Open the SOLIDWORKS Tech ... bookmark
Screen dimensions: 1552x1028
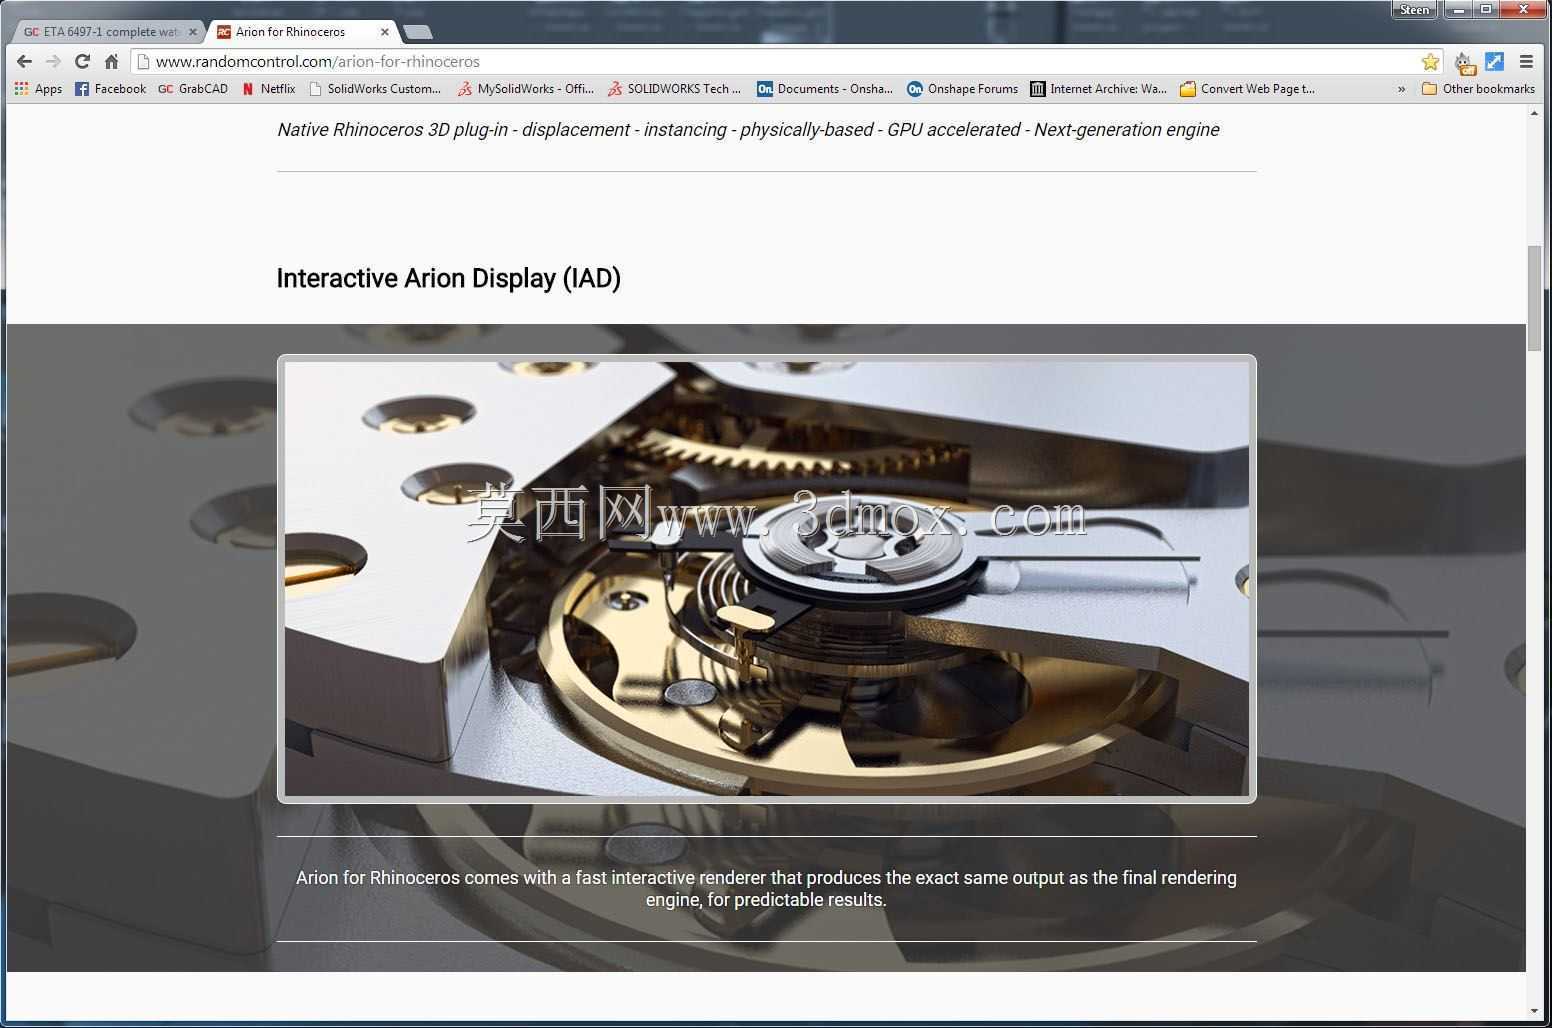[674, 89]
